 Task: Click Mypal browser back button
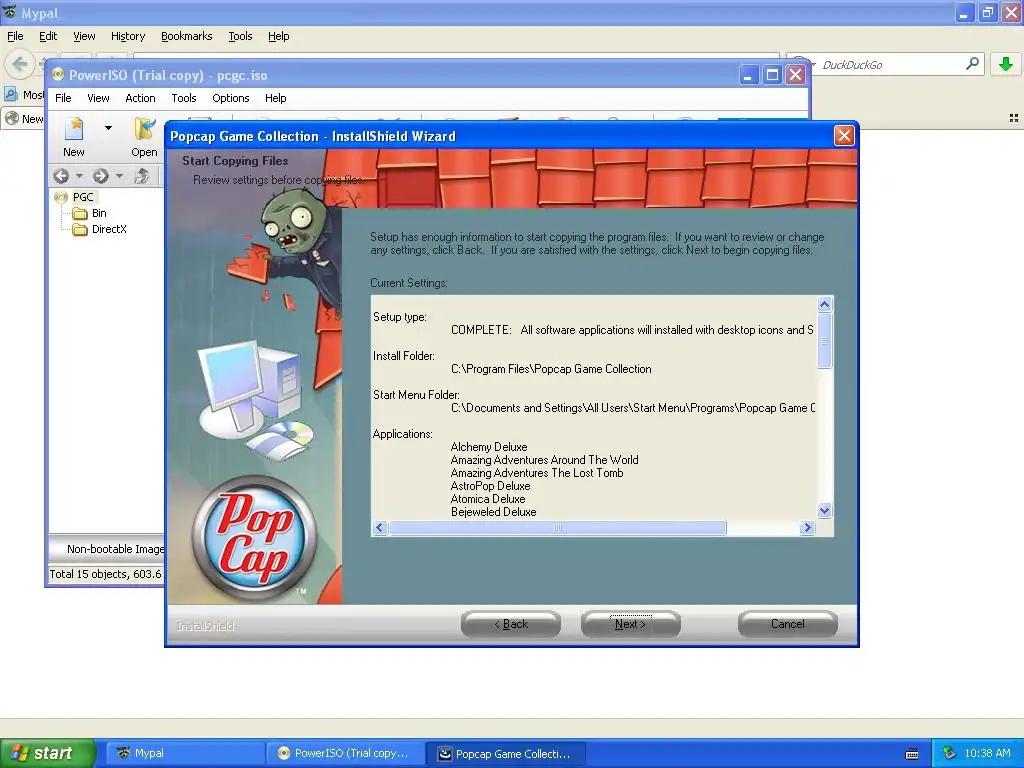pos(20,64)
